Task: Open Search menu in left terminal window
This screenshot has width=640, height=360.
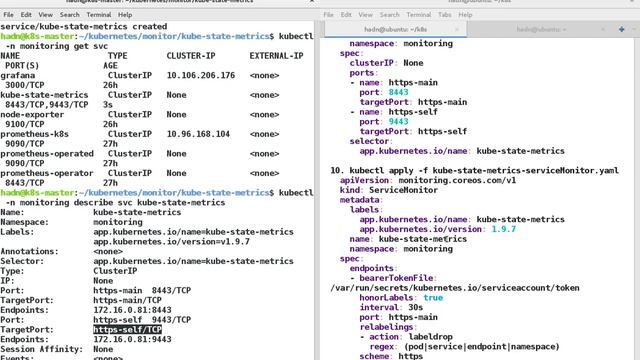Action: coord(69,15)
